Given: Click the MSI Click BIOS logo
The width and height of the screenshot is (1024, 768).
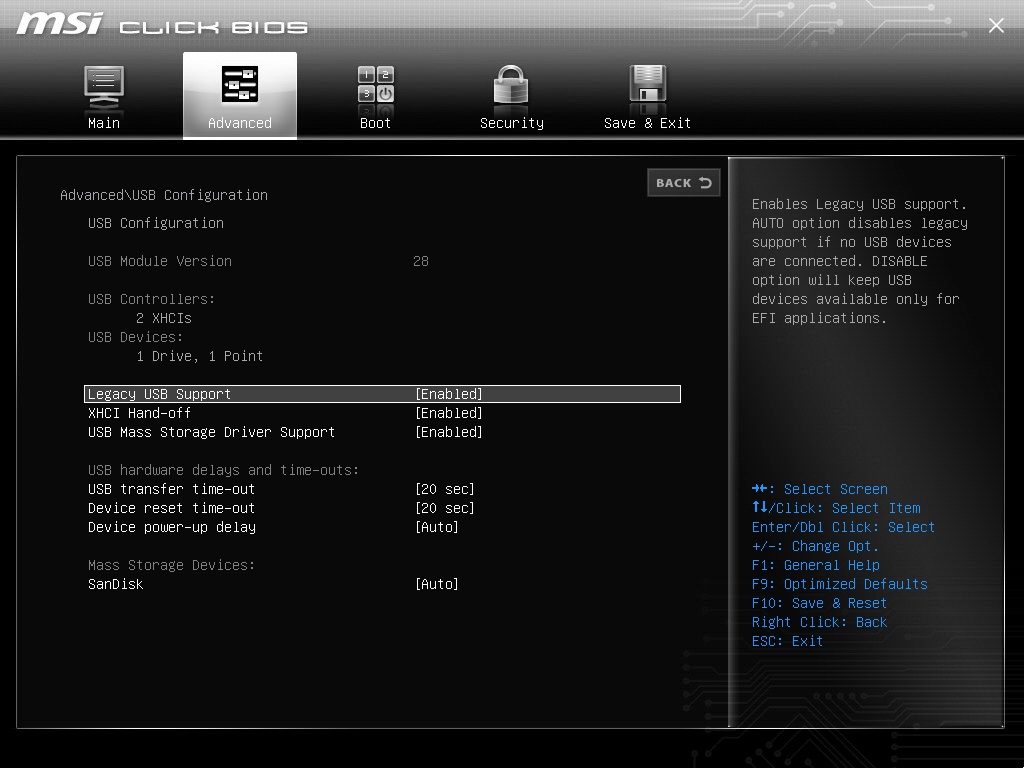Looking at the screenshot, I should 162,25.
